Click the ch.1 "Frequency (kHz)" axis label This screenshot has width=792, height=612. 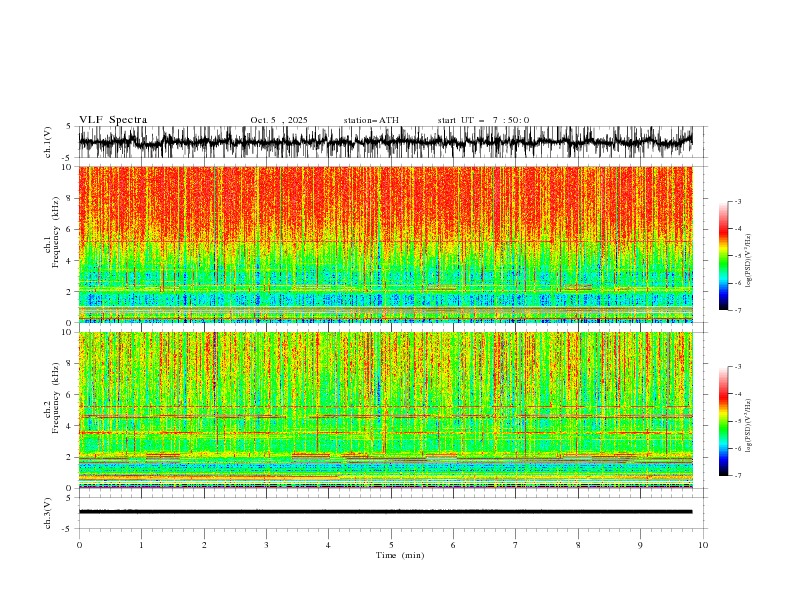56,232
